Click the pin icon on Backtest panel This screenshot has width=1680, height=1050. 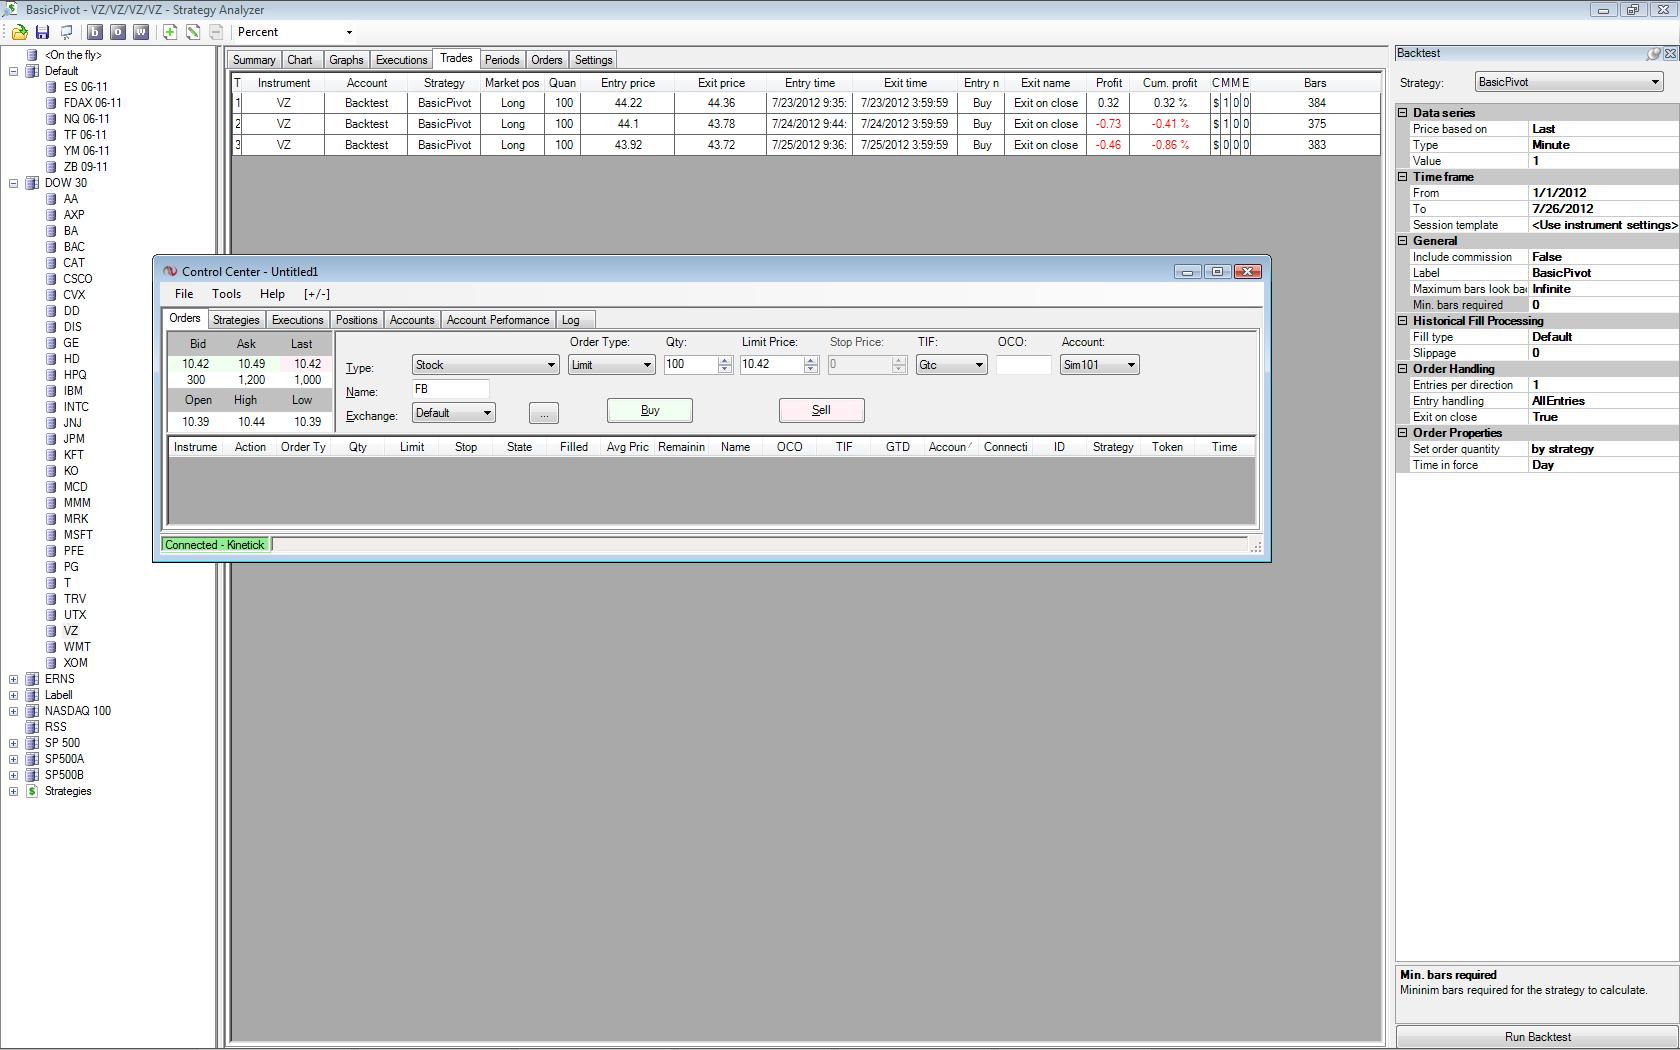(1654, 54)
